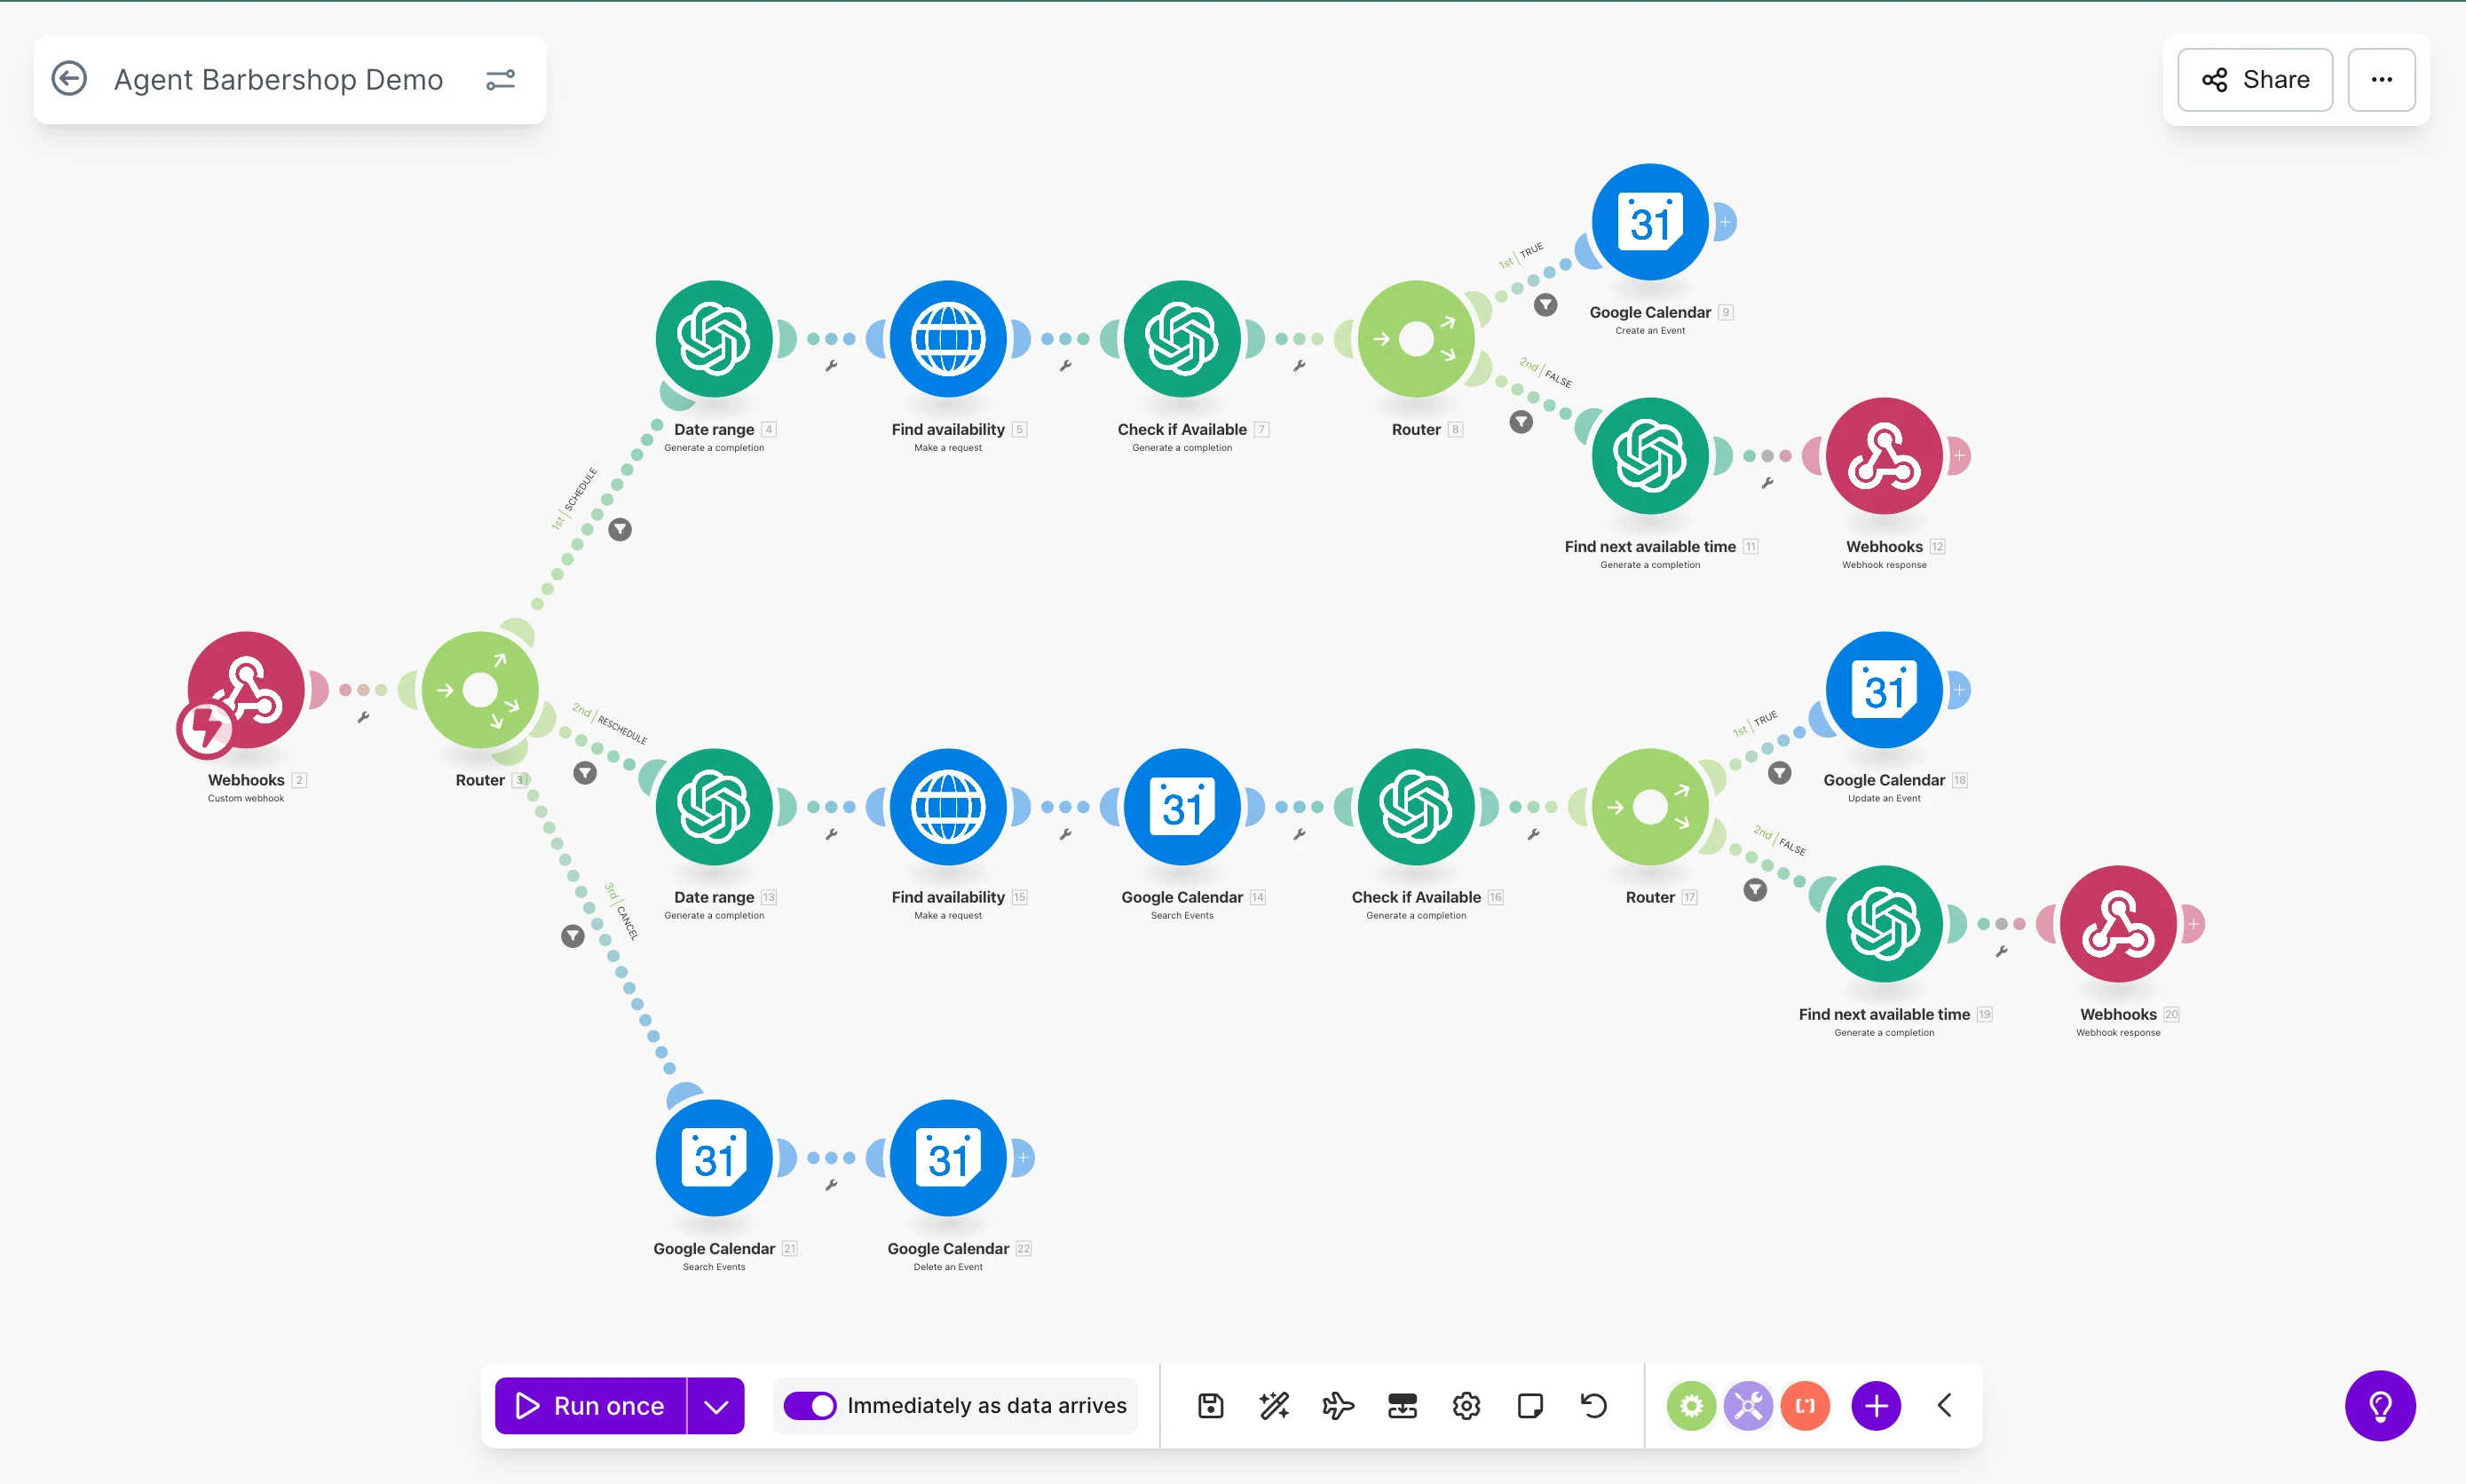Screen dimensions: 2466x1484
Task: Go back using the arrow beside title
Action: [x=69, y=79]
